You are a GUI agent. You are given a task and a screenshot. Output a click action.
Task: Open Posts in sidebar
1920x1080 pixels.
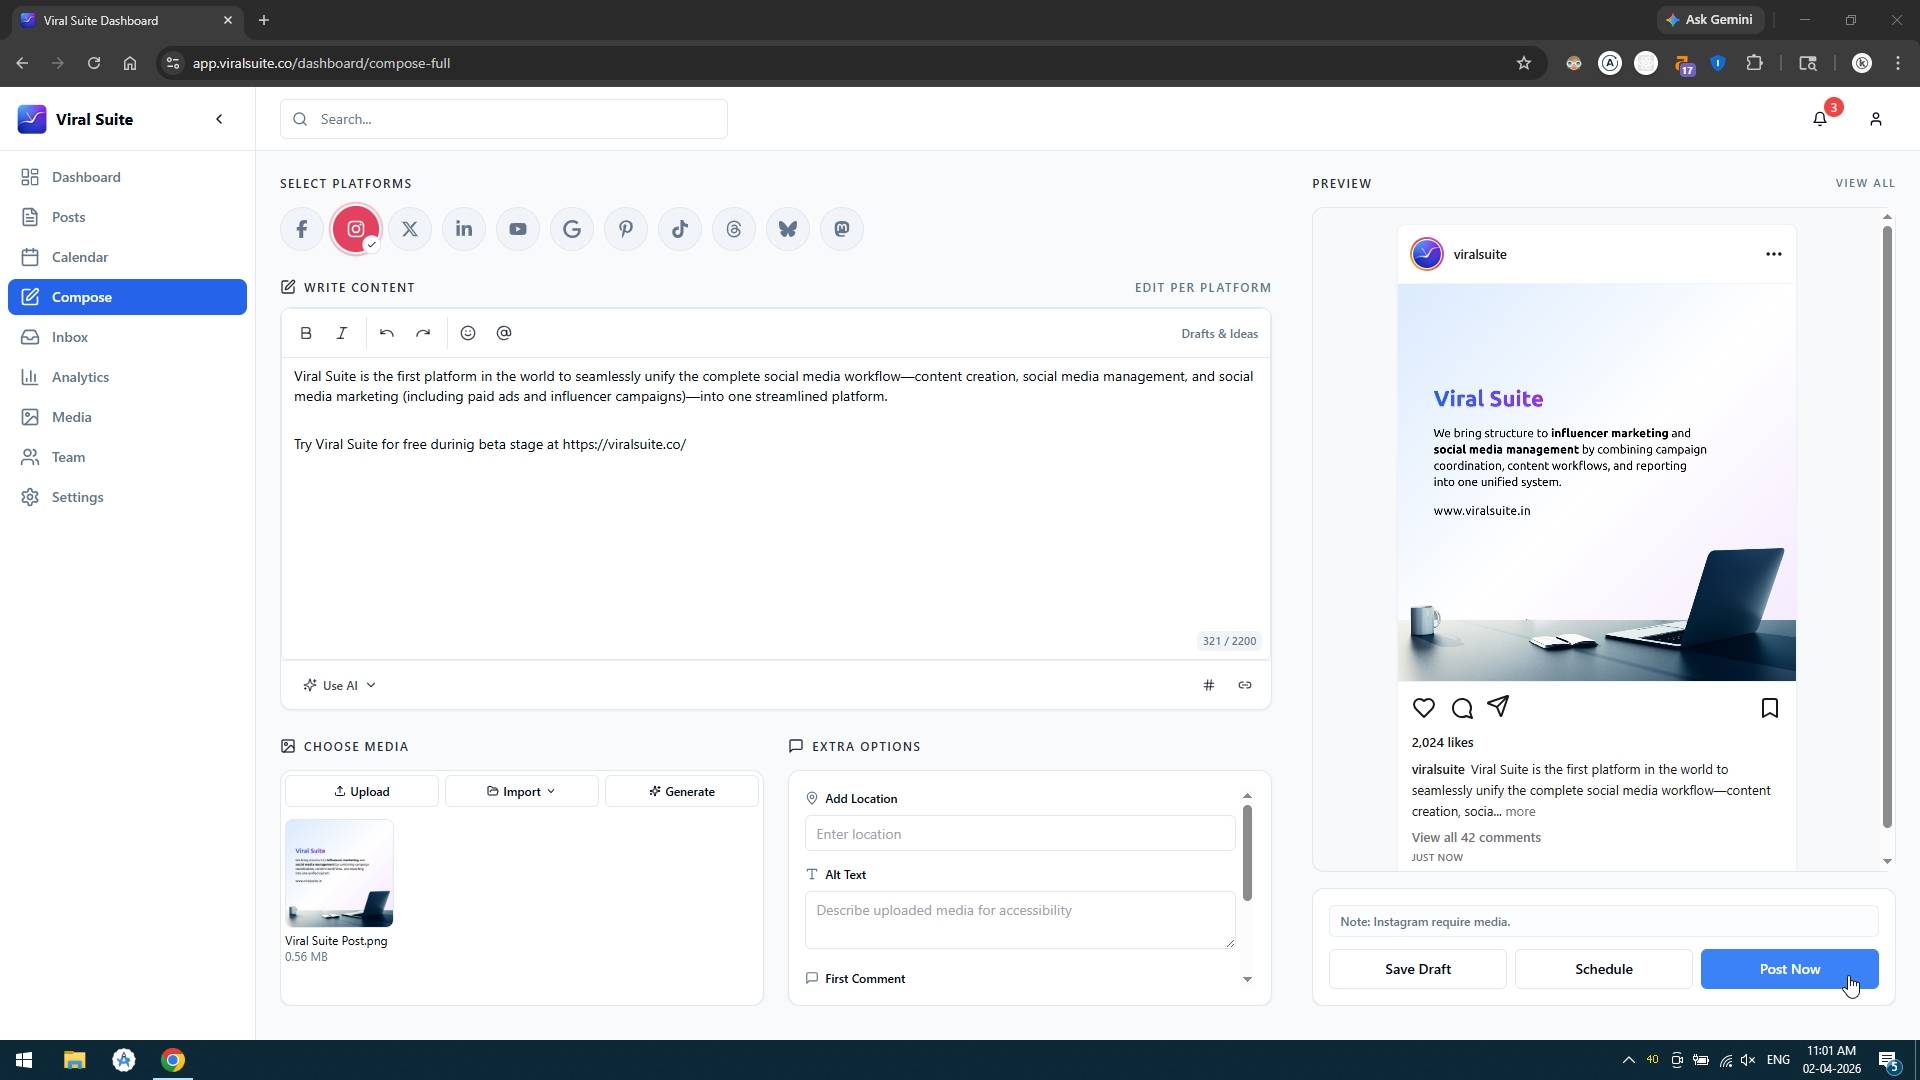click(127, 217)
